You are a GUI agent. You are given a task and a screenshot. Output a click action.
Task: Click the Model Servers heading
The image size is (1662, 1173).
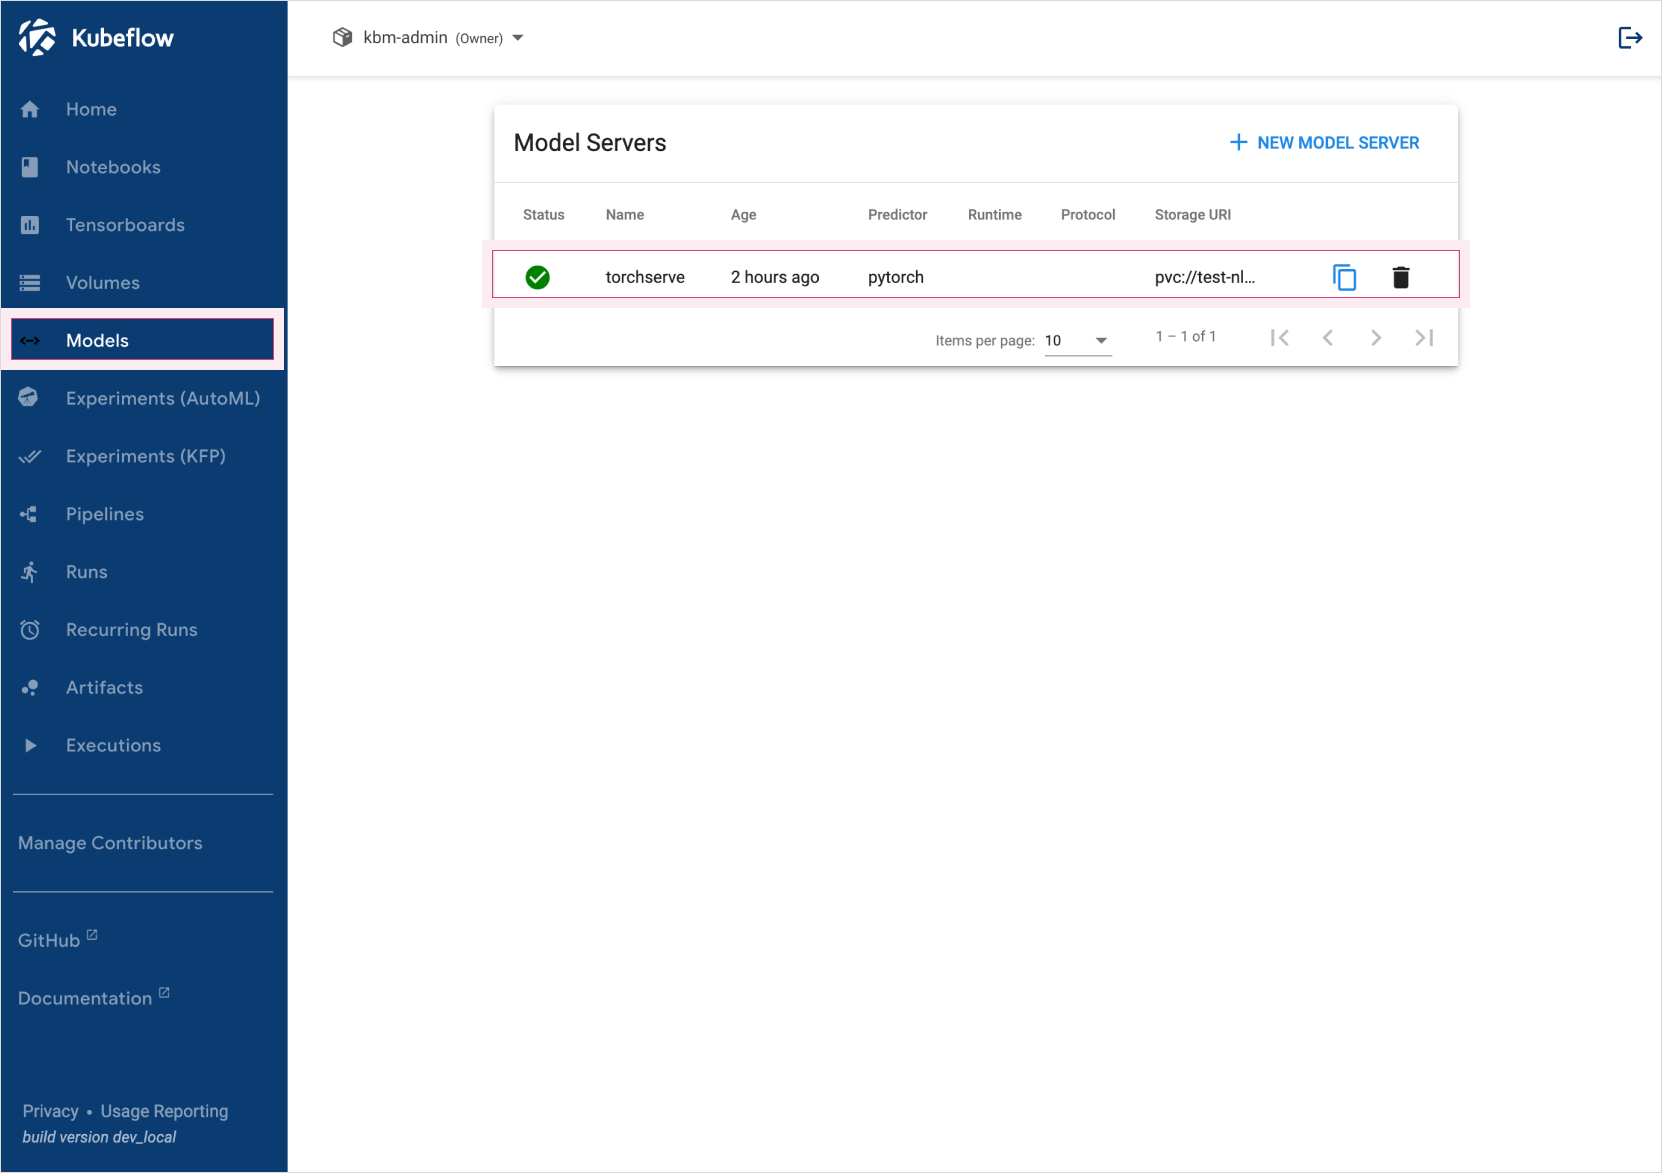pyautogui.click(x=590, y=143)
